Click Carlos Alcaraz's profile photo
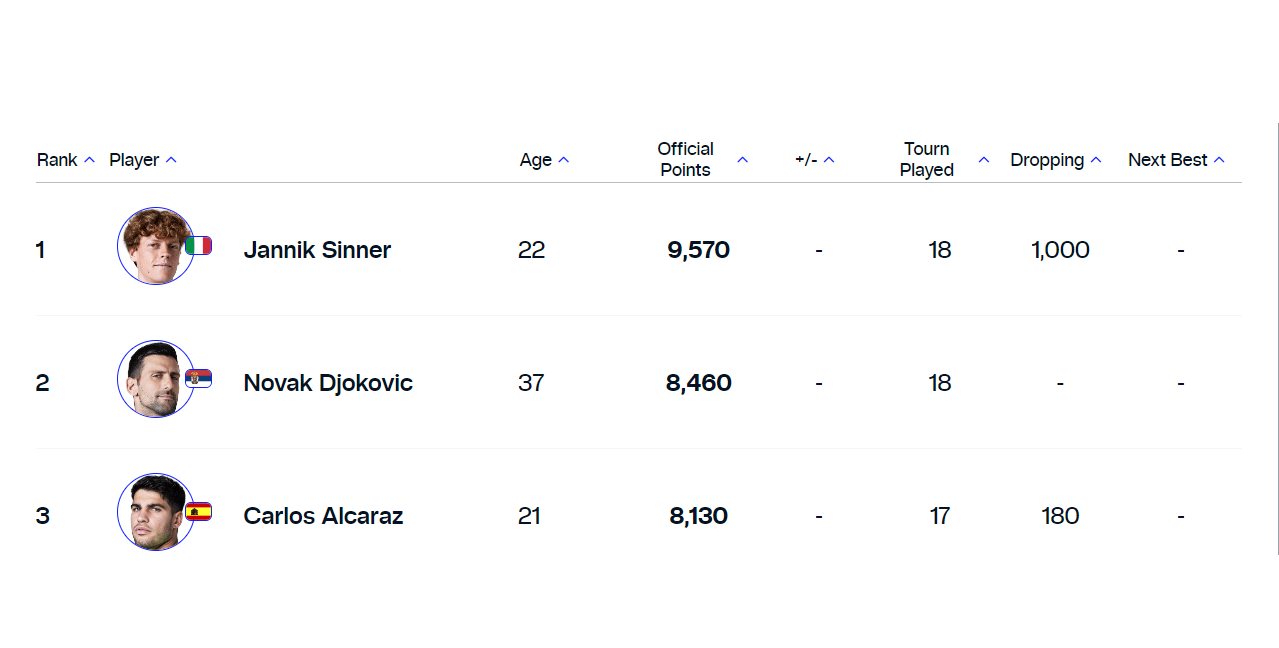Viewport: 1279px width, 648px height. tap(155, 512)
